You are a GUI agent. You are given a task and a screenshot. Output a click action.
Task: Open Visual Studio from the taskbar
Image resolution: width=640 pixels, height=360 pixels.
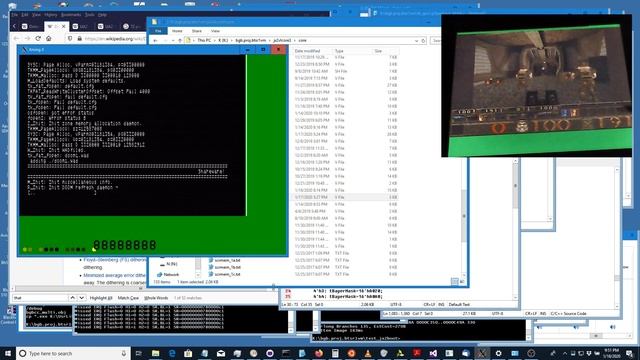click(433, 353)
